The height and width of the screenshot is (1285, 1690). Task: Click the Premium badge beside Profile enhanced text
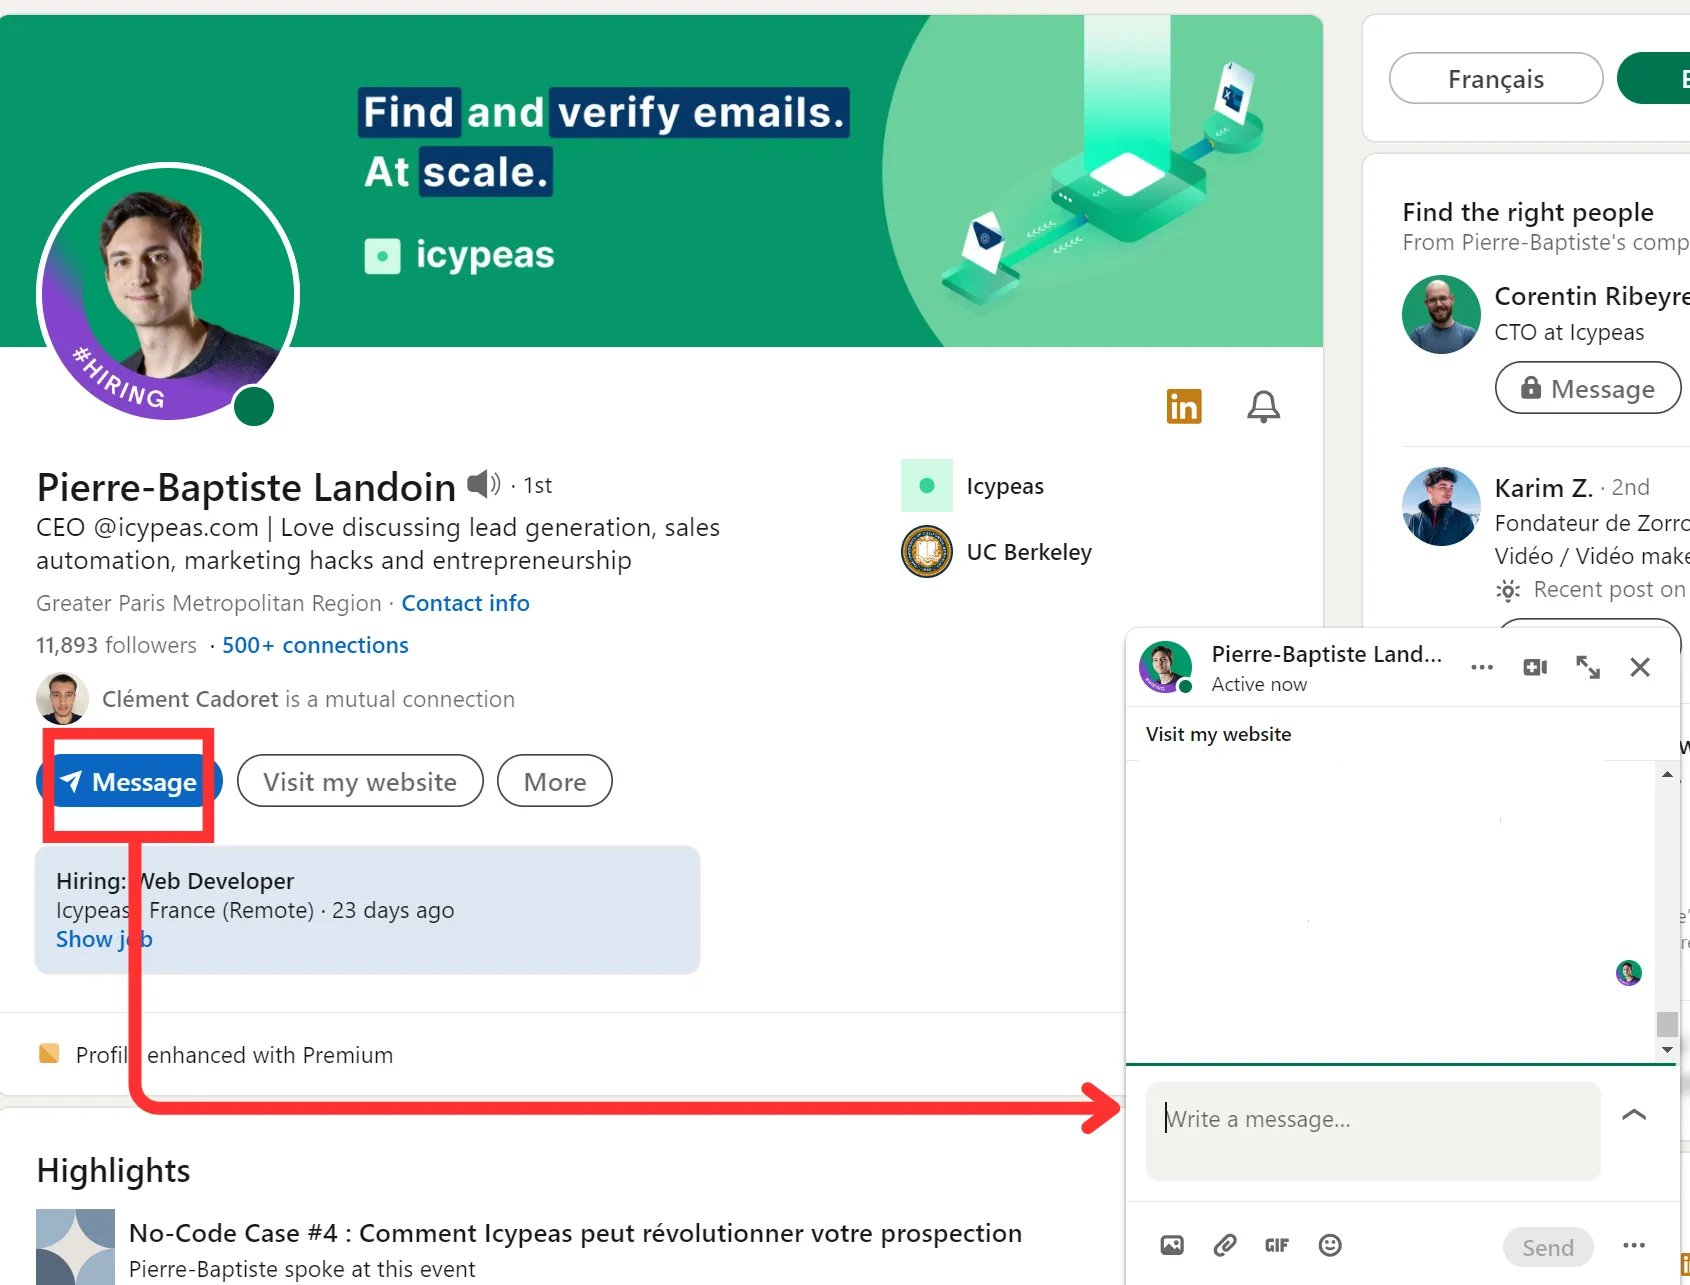[x=49, y=1053]
